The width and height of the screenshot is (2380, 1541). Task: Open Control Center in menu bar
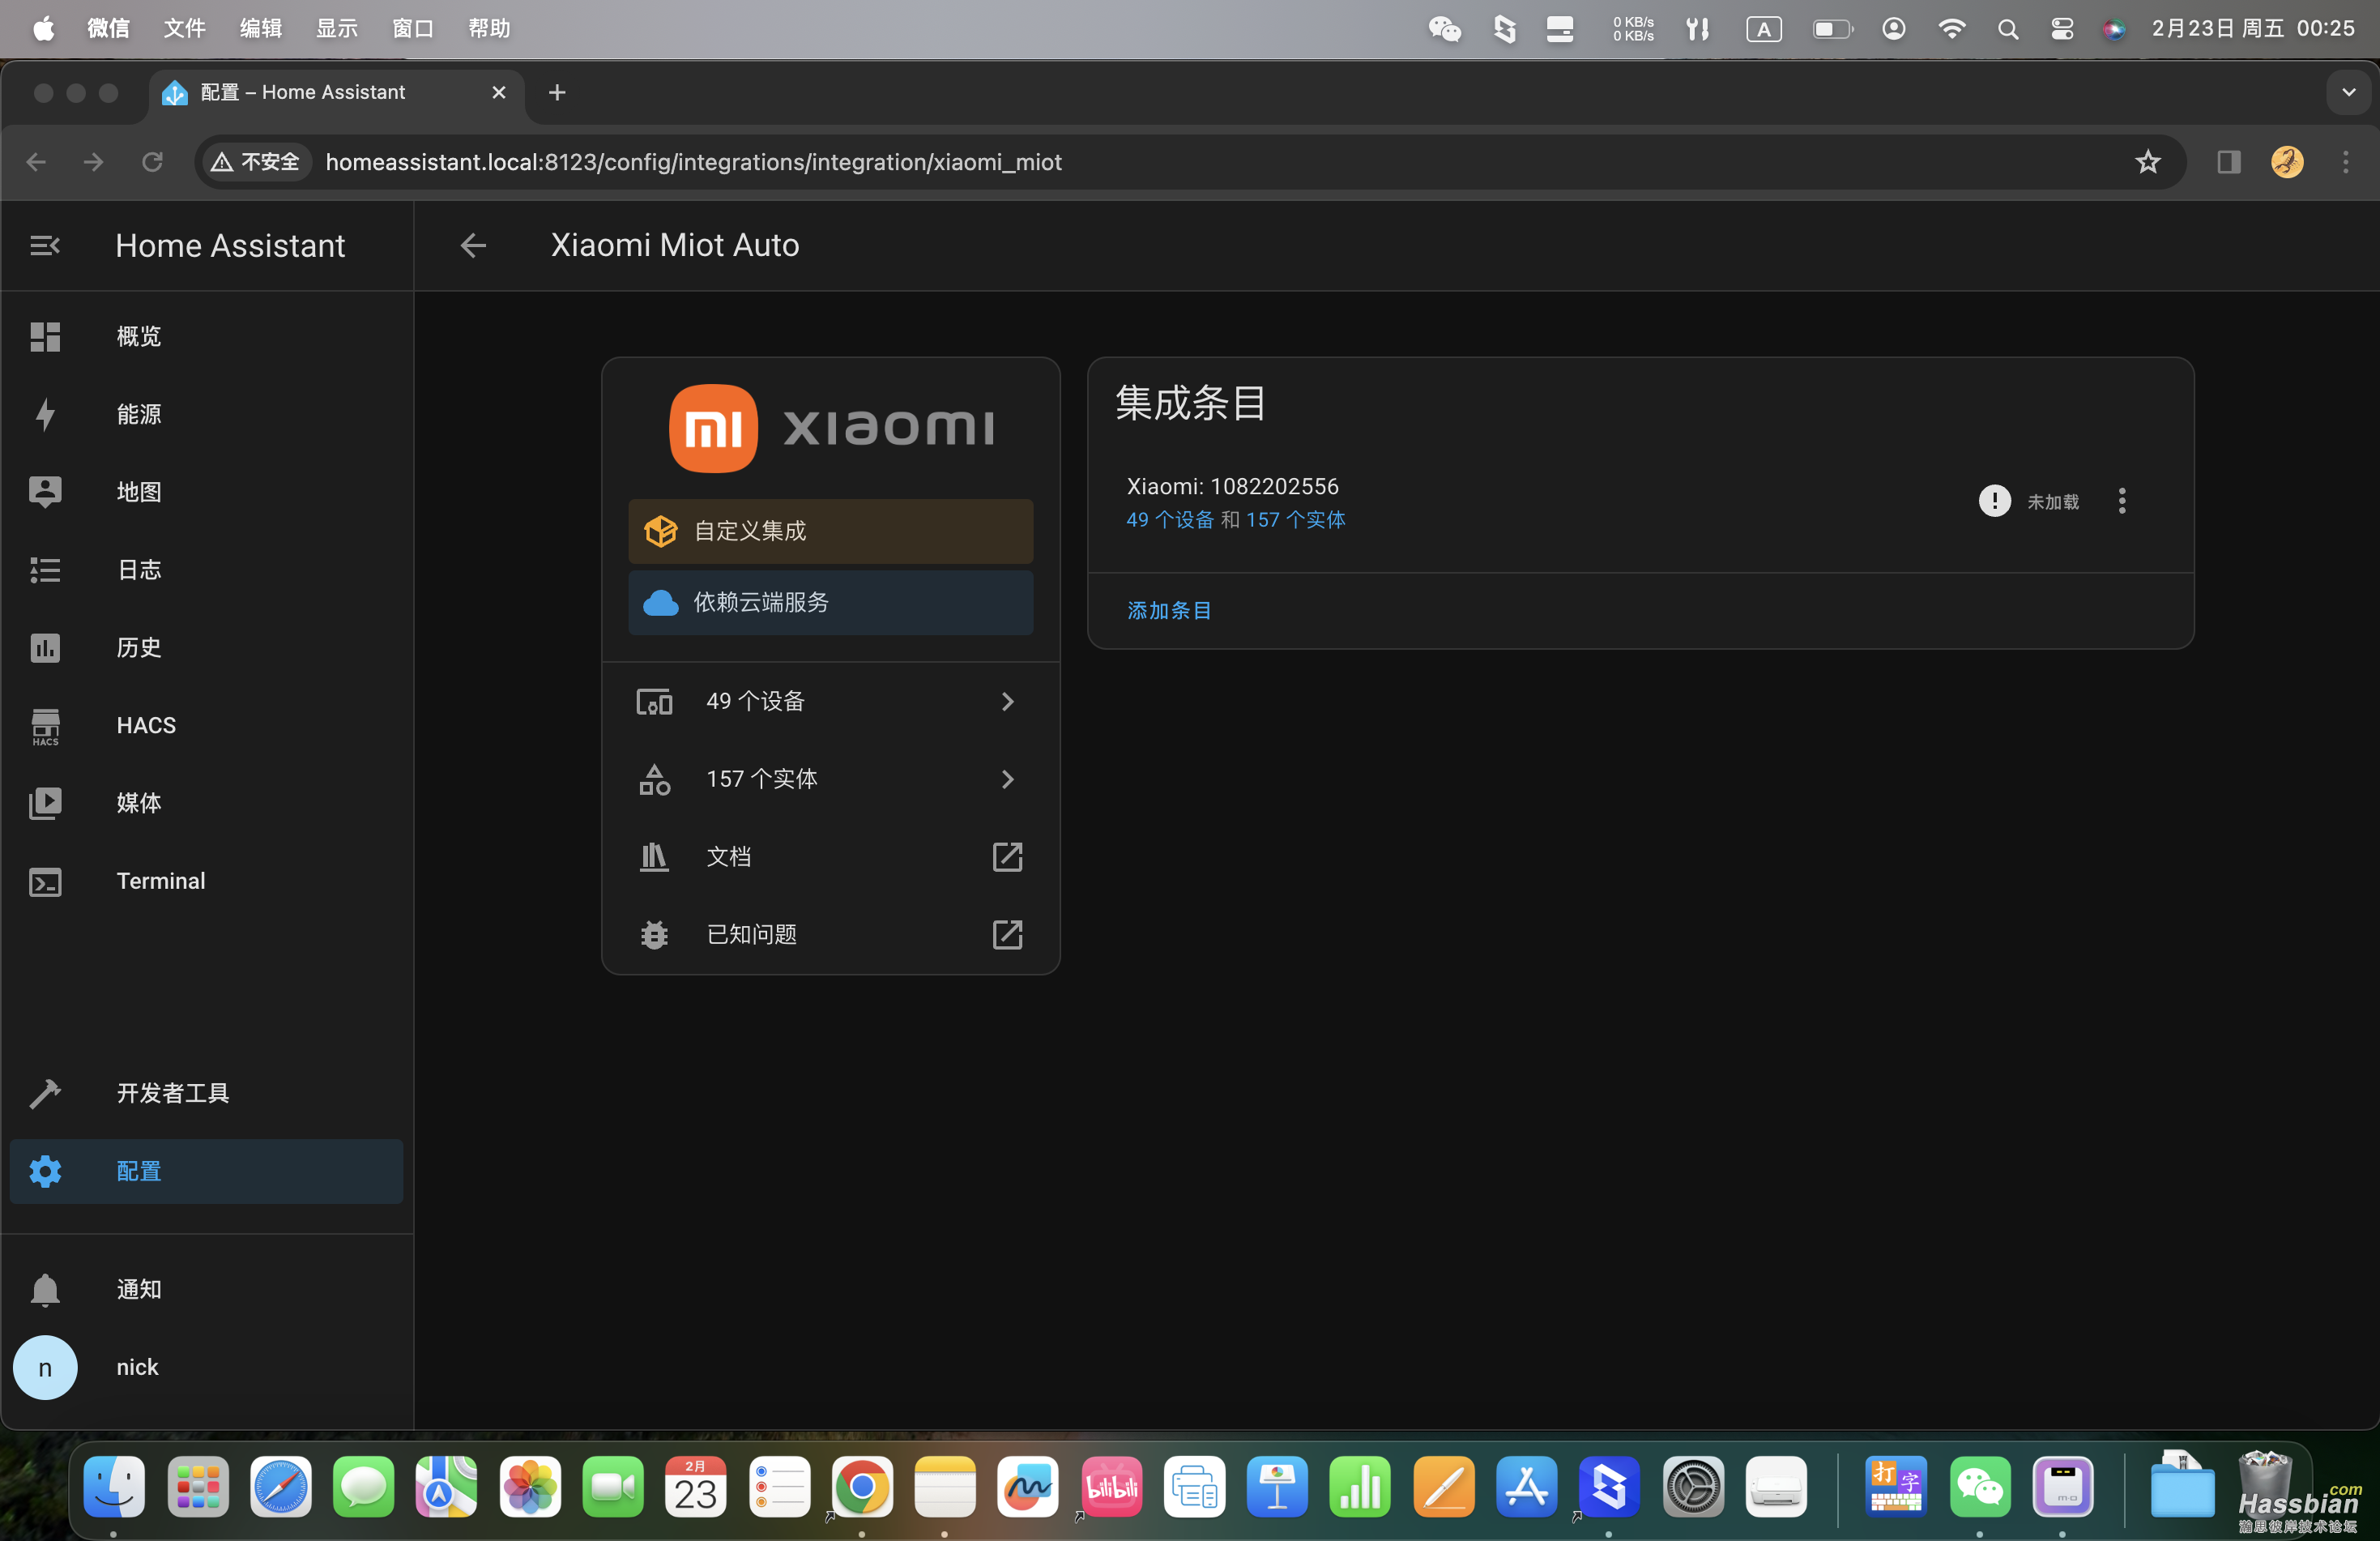click(2061, 29)
